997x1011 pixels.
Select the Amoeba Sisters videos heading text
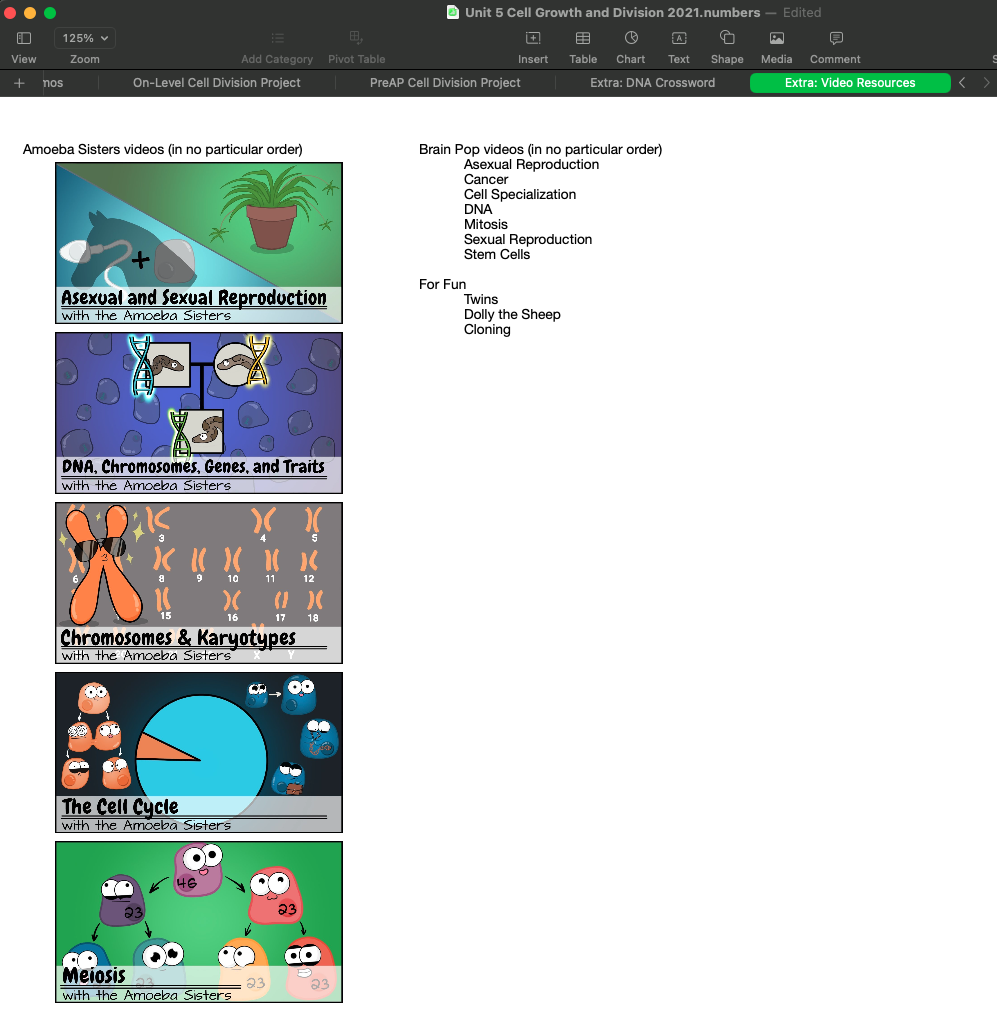click(x=163, y=150)
